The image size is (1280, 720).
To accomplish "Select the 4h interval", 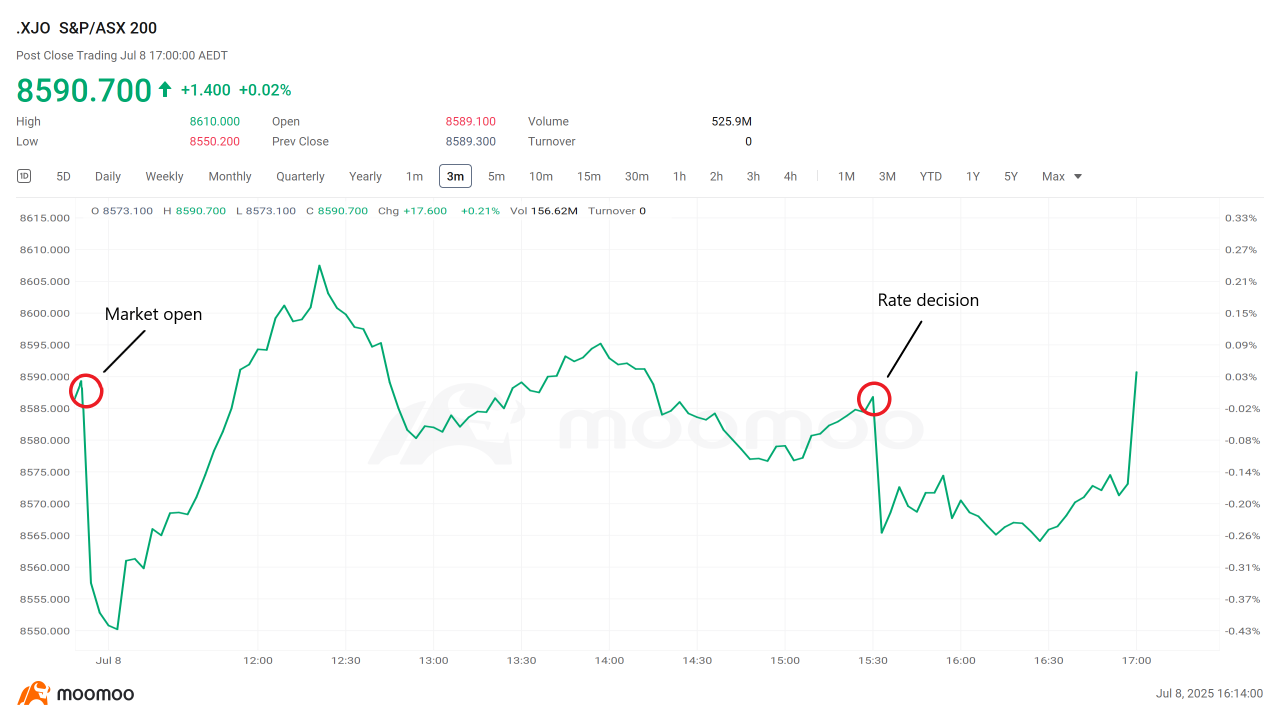I will coord(790,176).
